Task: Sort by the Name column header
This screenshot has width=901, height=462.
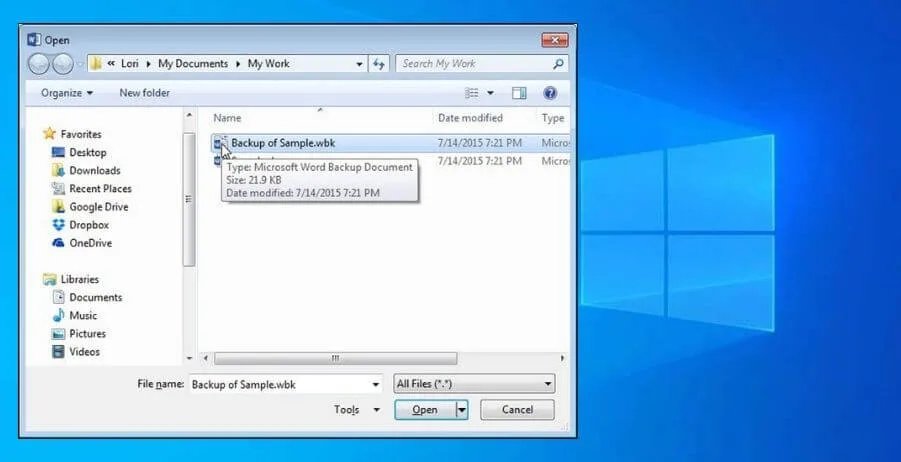Action: (x=227, y=118)
